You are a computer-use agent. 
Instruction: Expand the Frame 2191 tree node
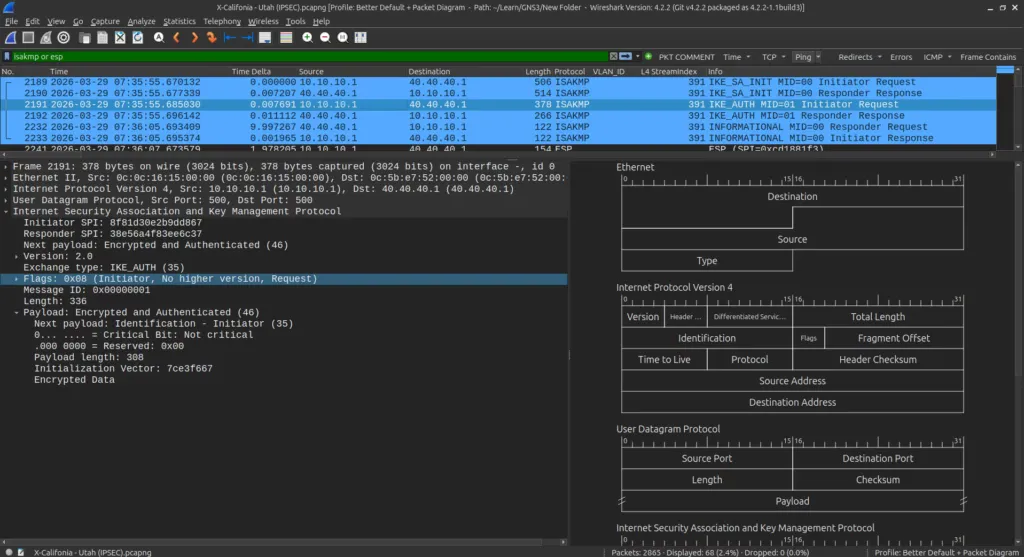pyautogui.click(x=6, y=167)
